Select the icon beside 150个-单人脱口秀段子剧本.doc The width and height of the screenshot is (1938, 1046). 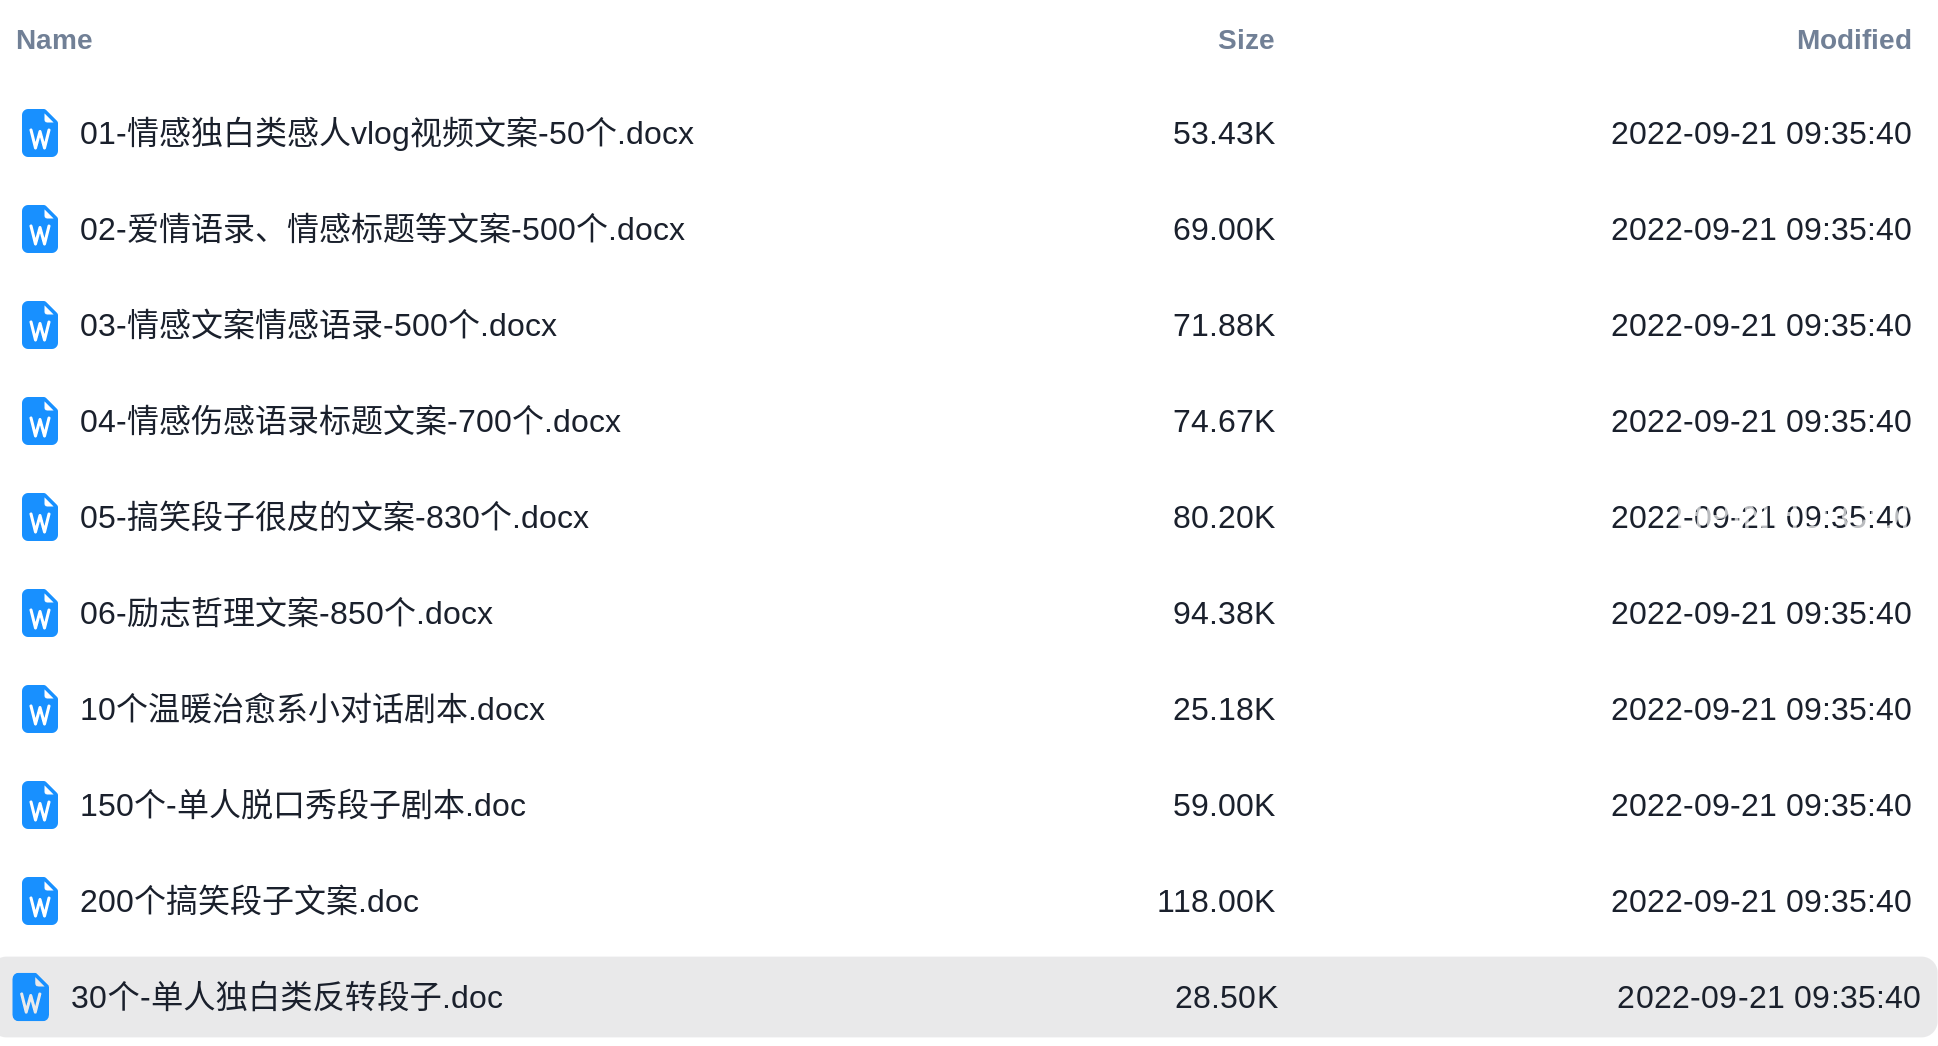click(40, 805)
